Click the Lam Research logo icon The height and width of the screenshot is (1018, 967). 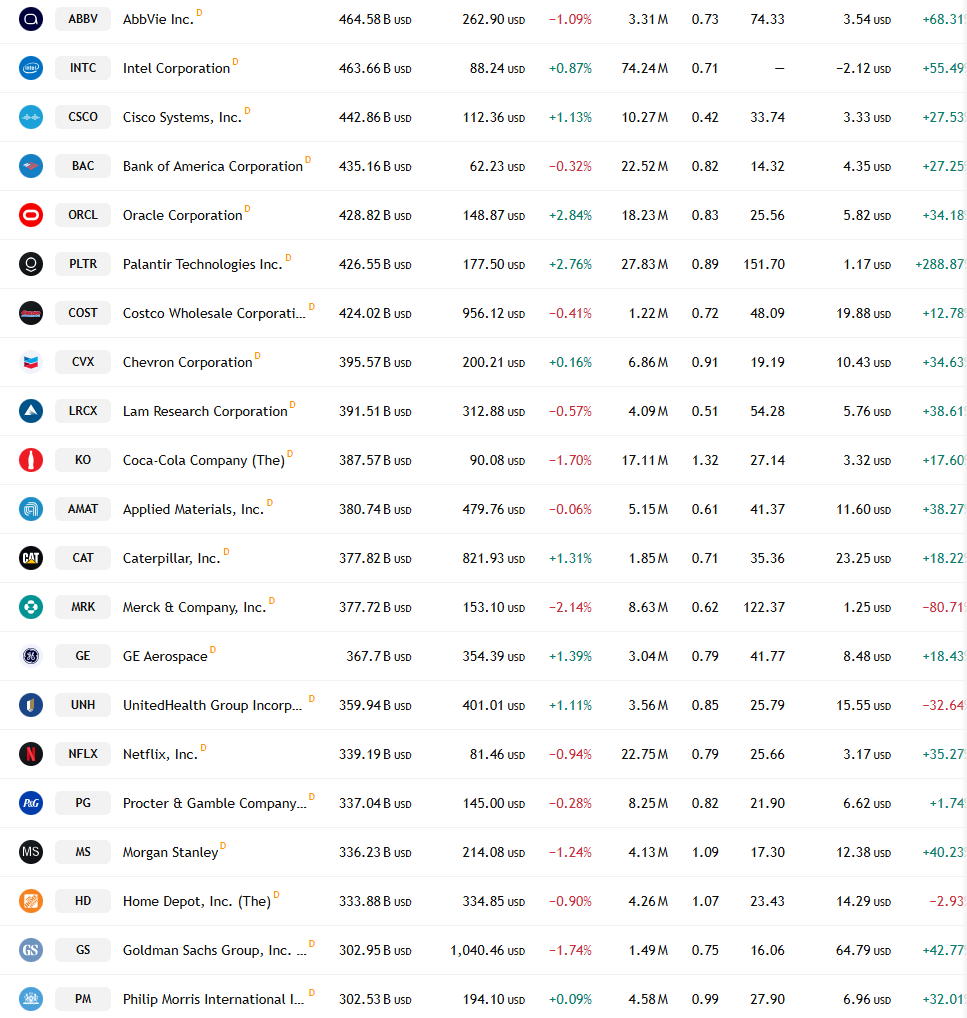(x=31, y=411)
